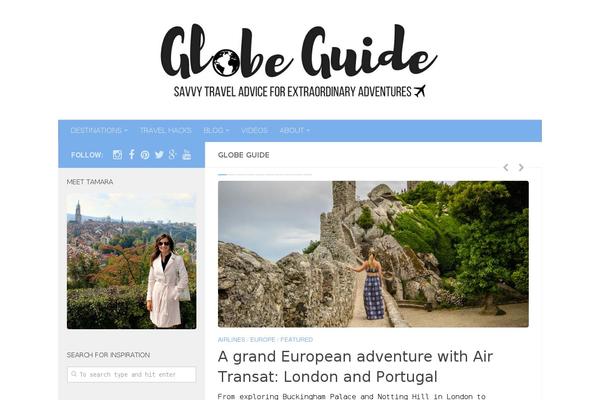Expand the Destinations dropdown menu

99,131
